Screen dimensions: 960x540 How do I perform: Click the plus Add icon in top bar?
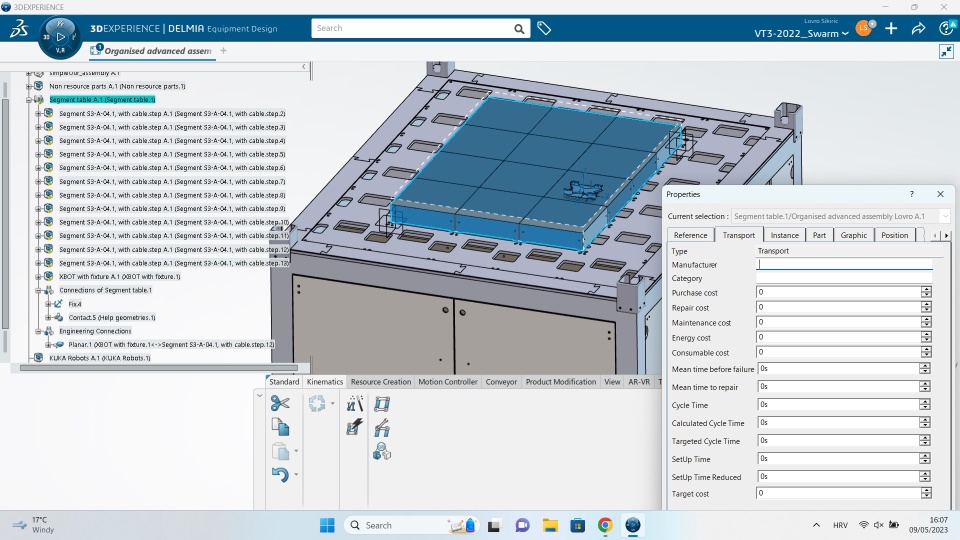click(x=891, y=28)
